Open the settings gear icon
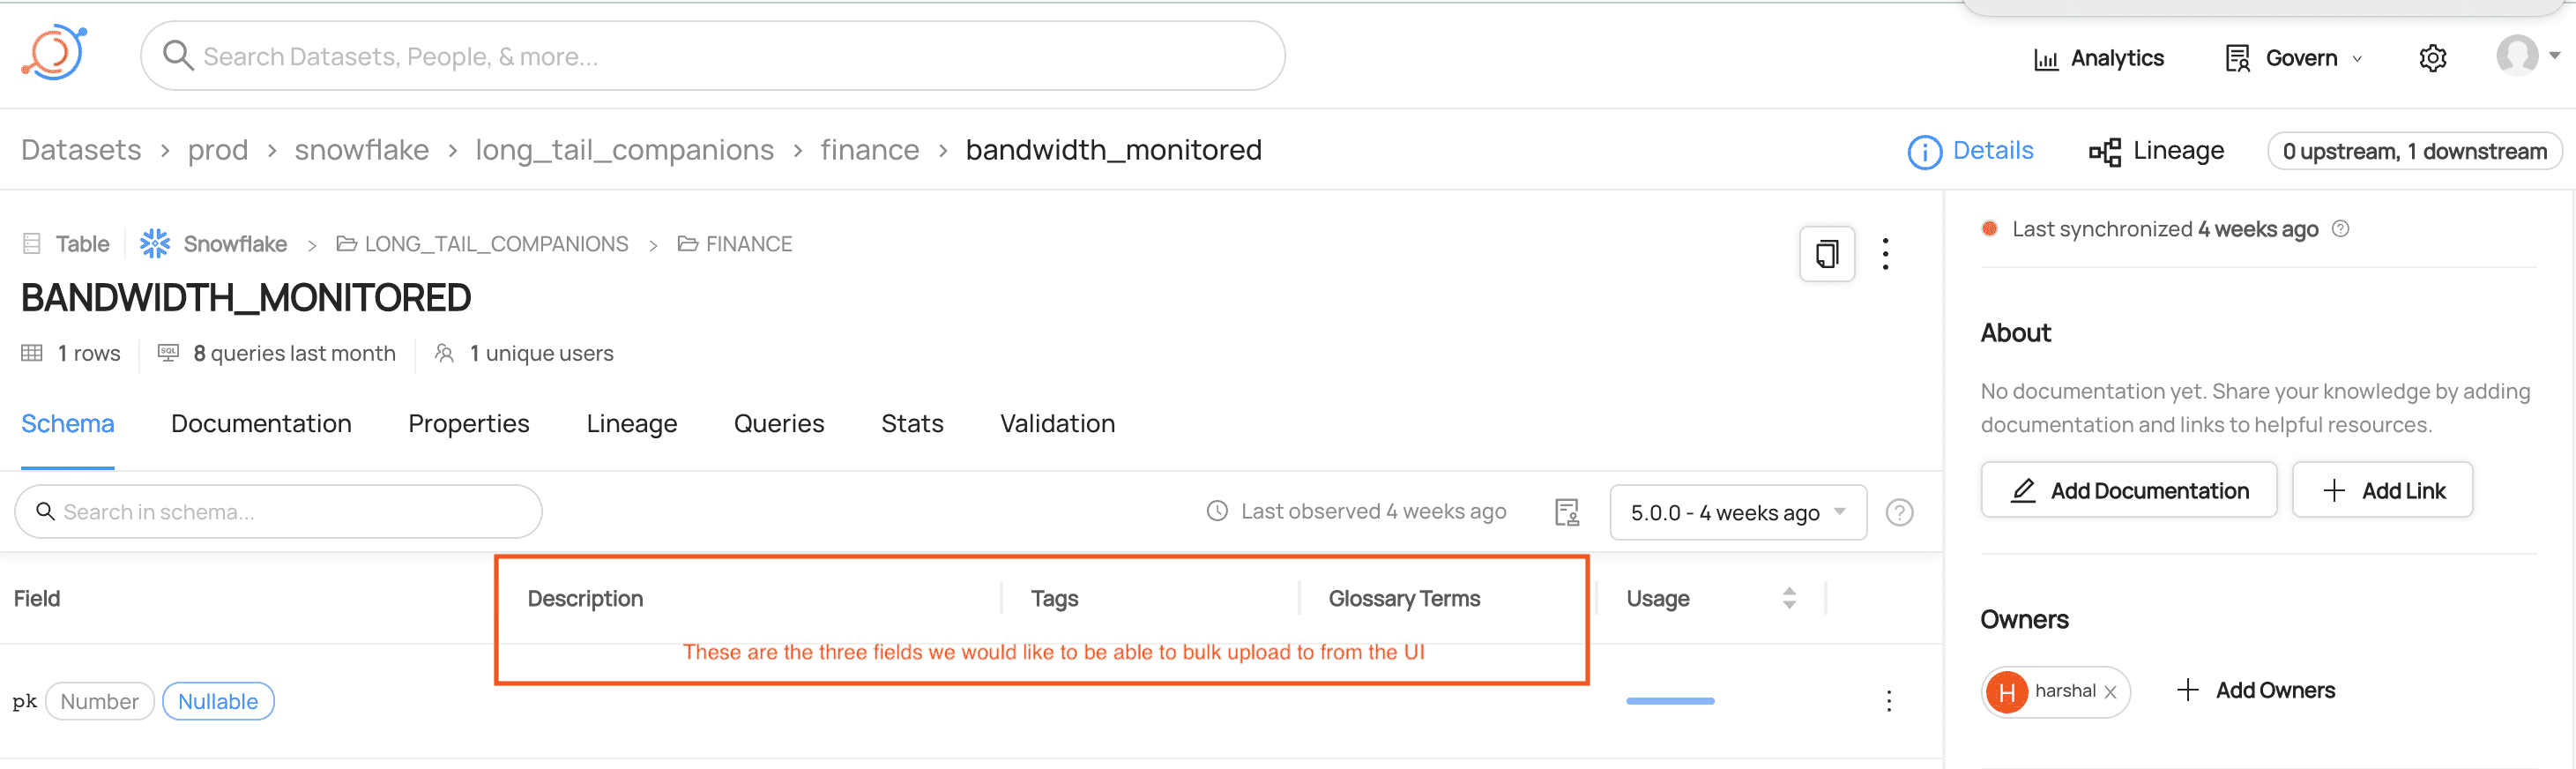 click(2432, 59)
